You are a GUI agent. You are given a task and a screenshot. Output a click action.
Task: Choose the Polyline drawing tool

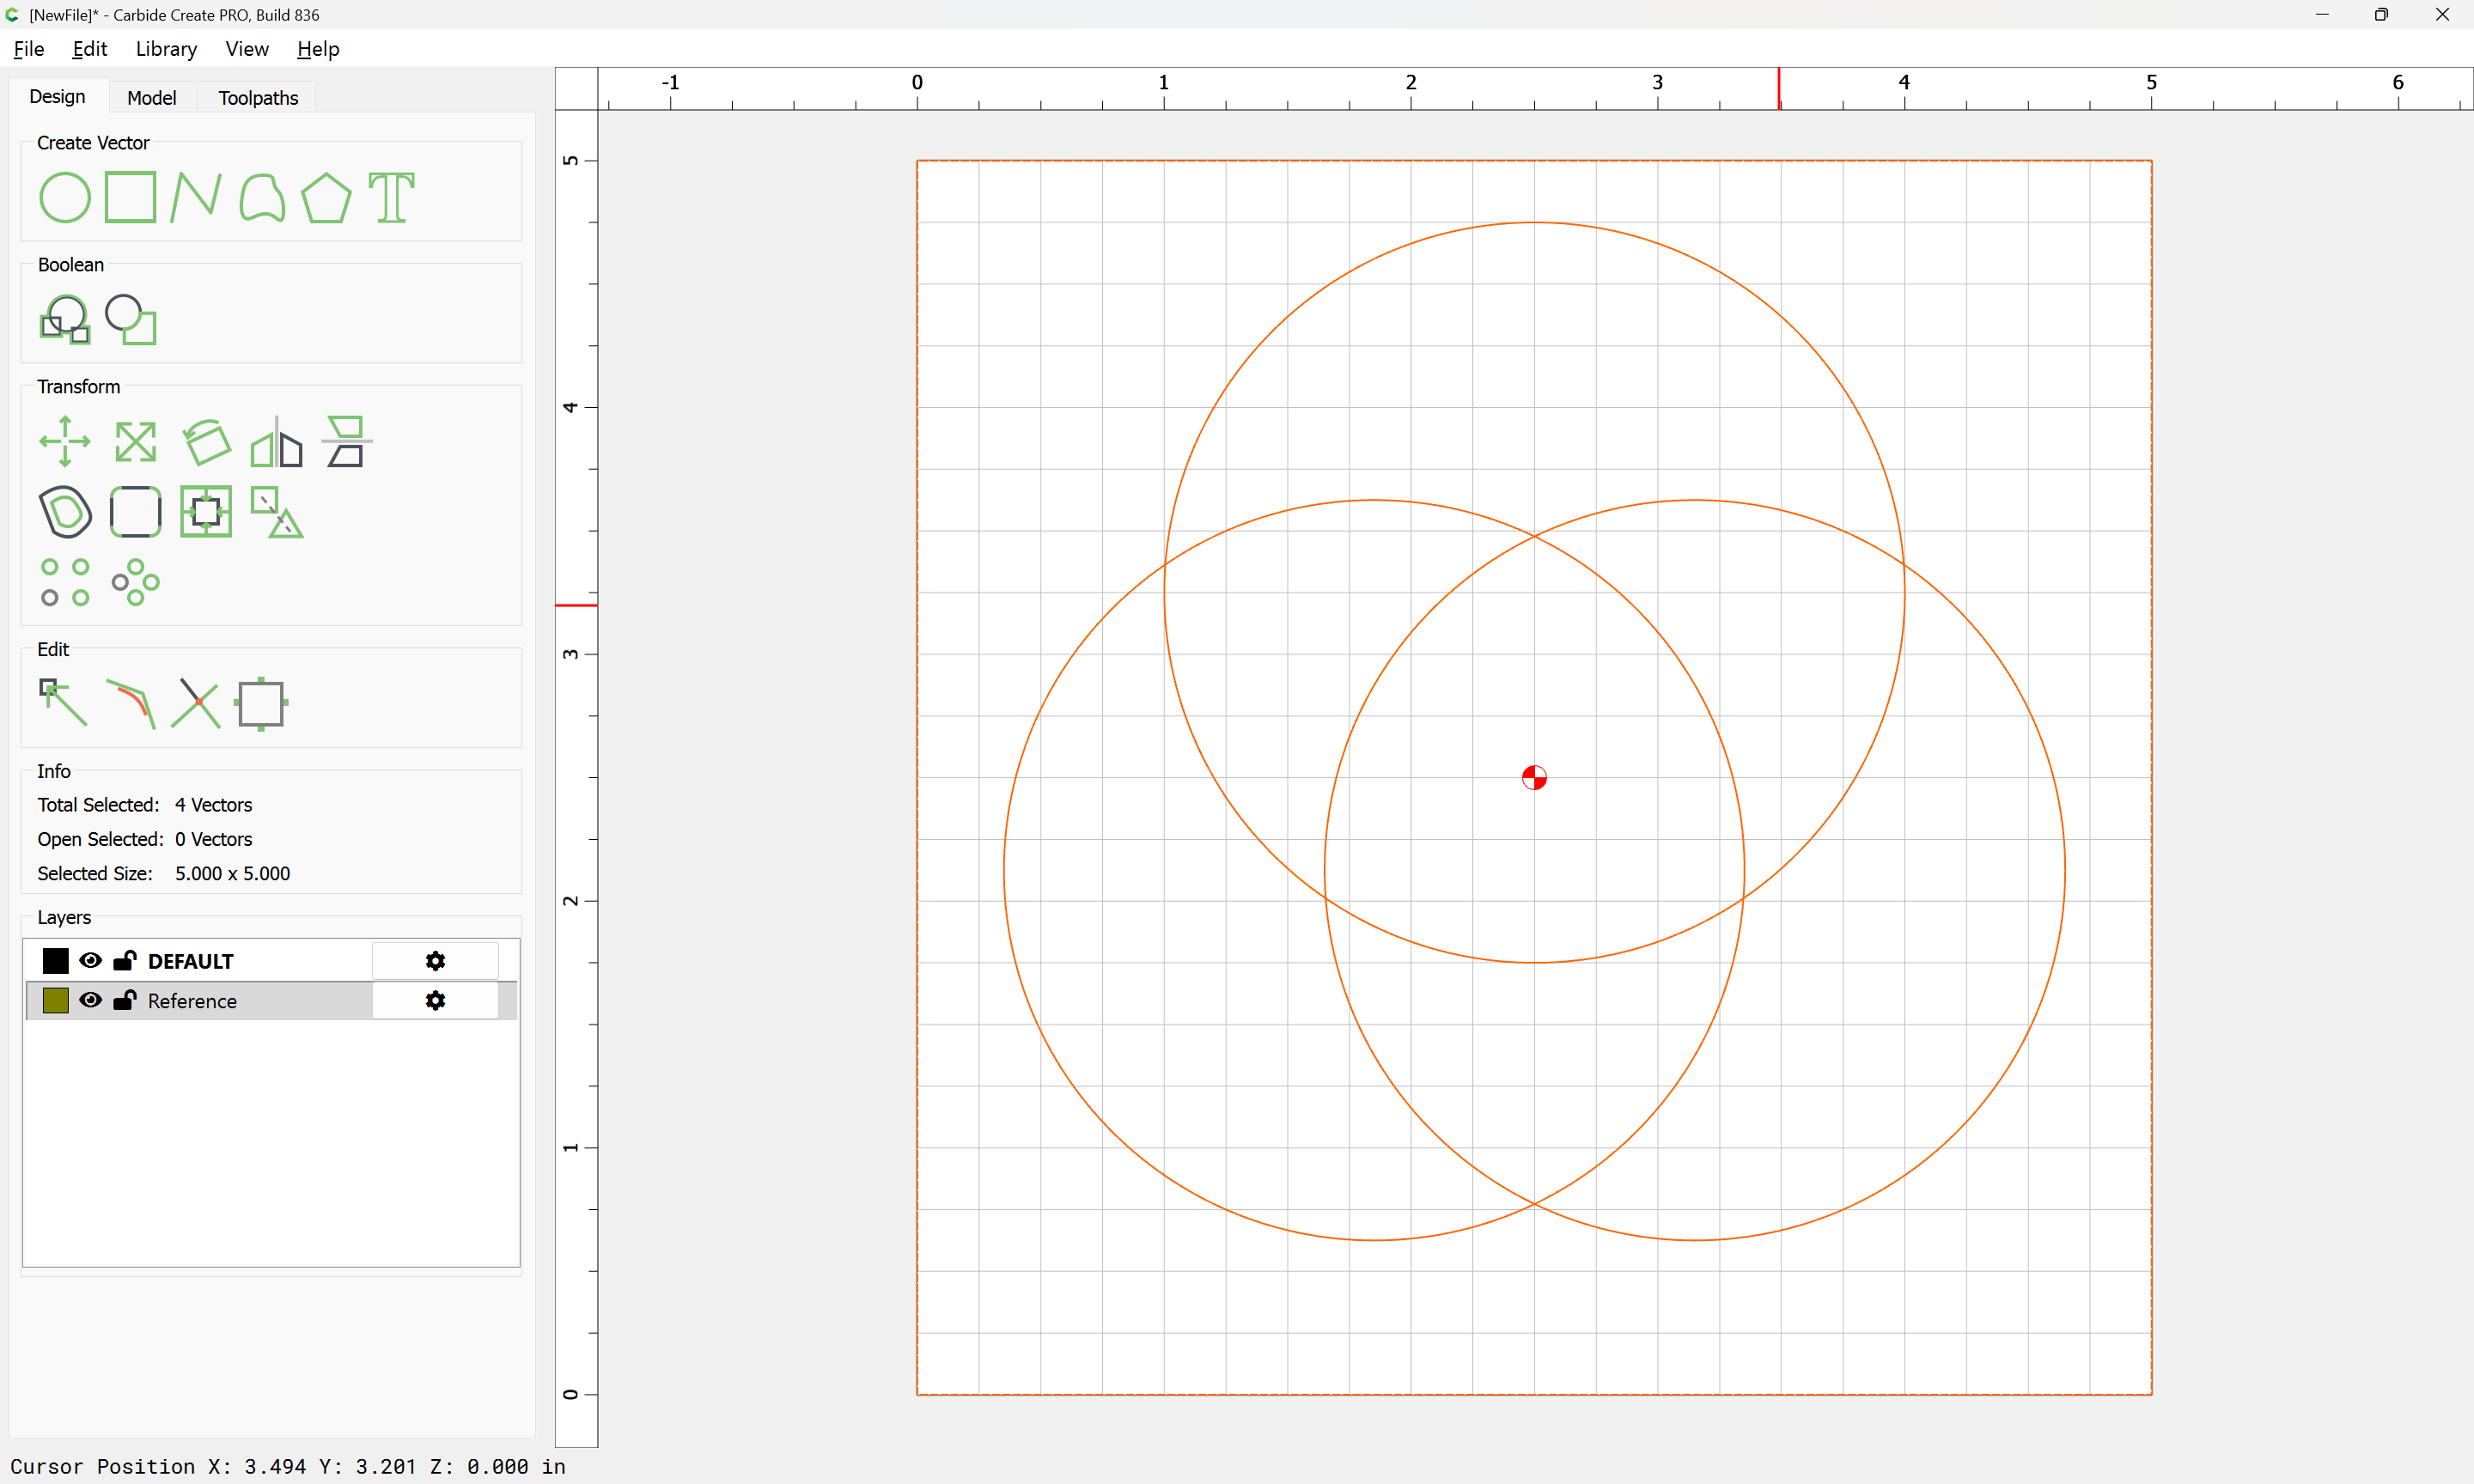coord(196,197)
